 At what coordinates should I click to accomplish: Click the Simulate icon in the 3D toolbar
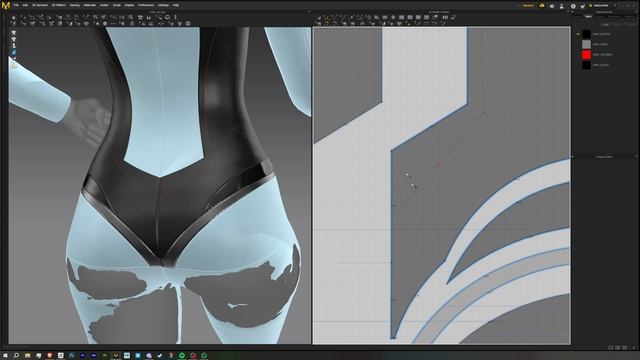(x=13, y=18)
